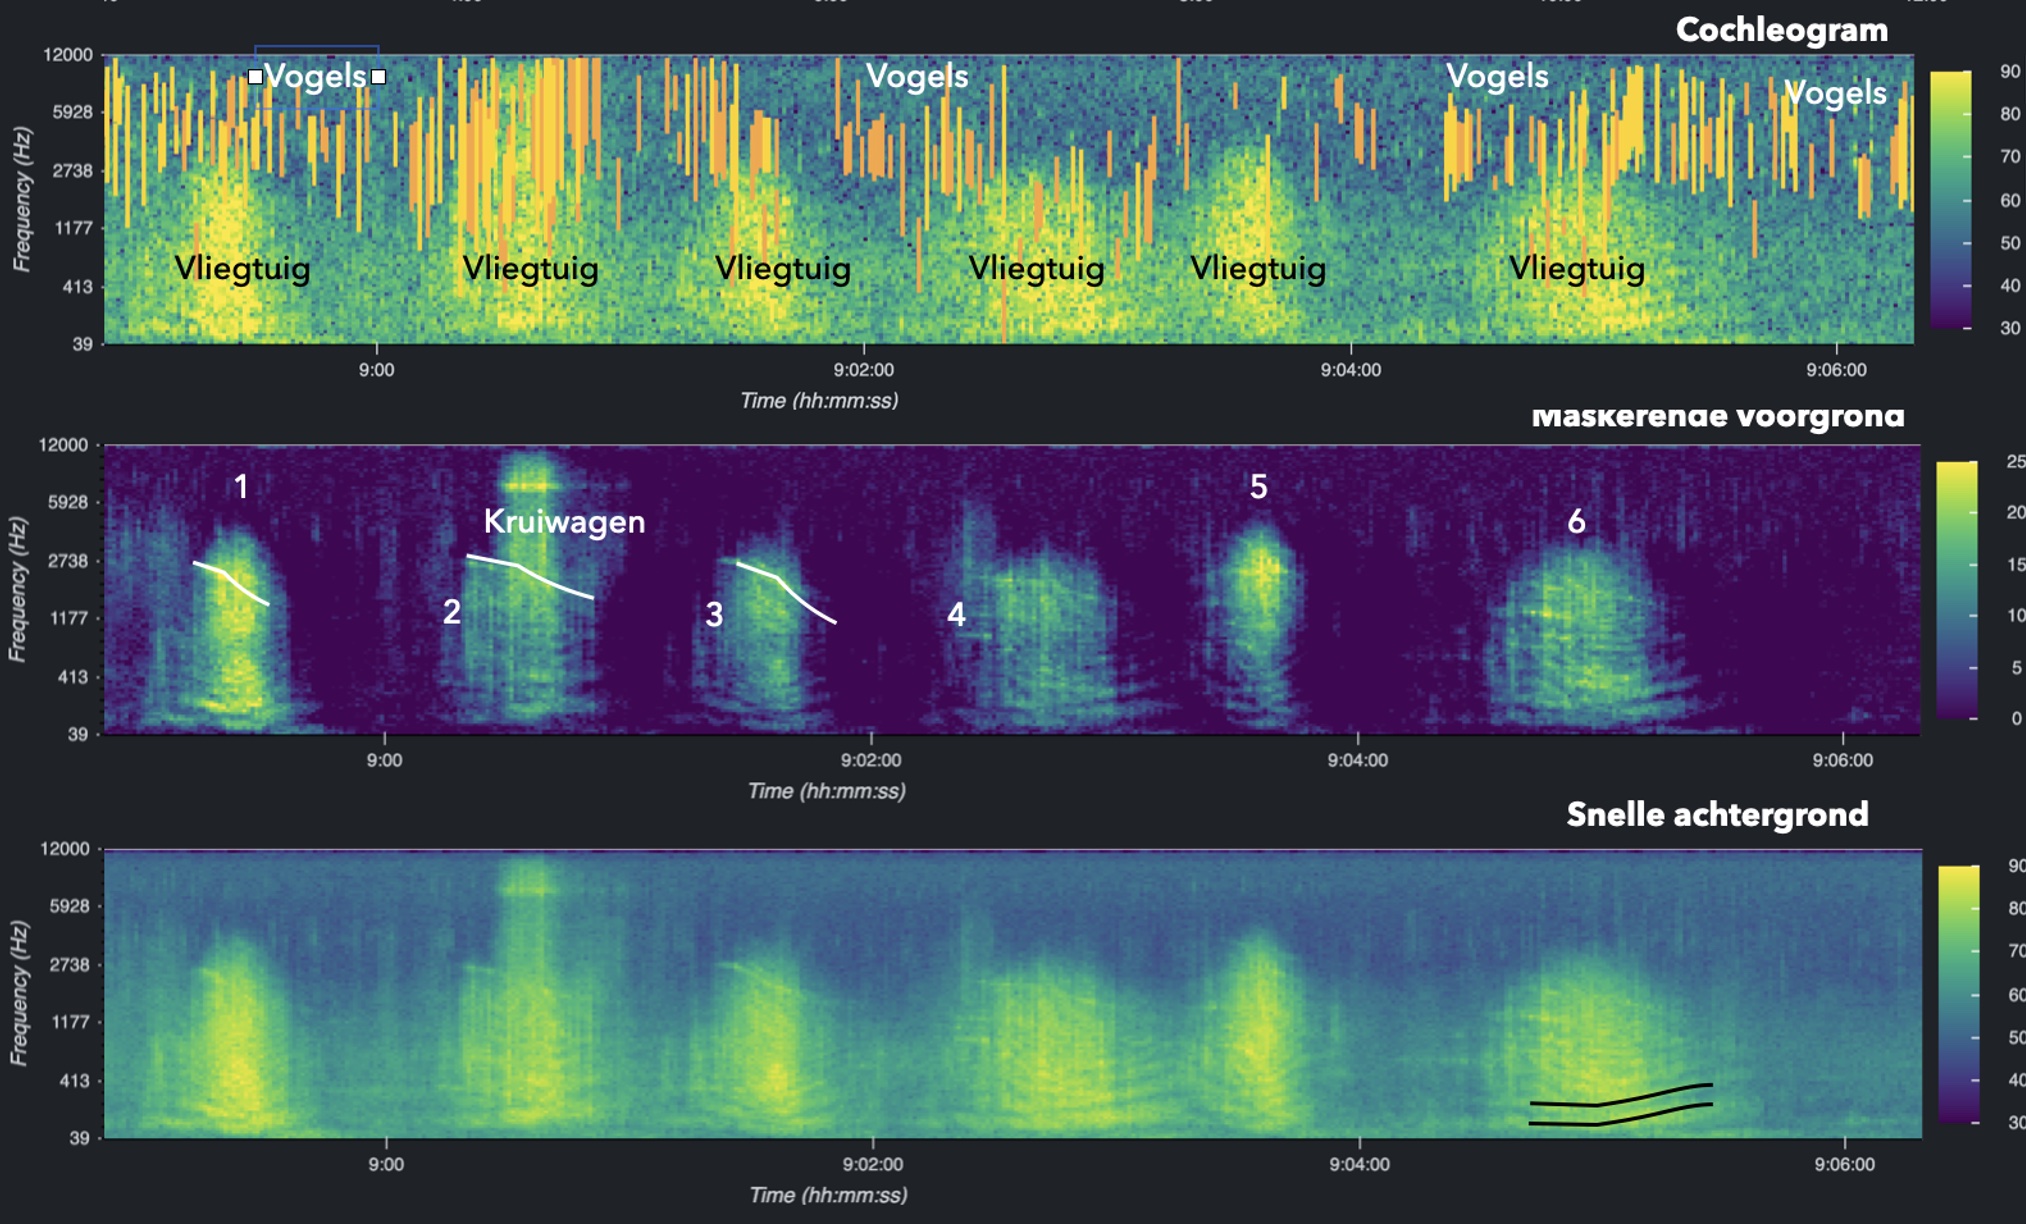The width and height of the screenshot is (2026, 1224).
Task: Click the Kruiwagen annotation label
Action: click(564, 521)
